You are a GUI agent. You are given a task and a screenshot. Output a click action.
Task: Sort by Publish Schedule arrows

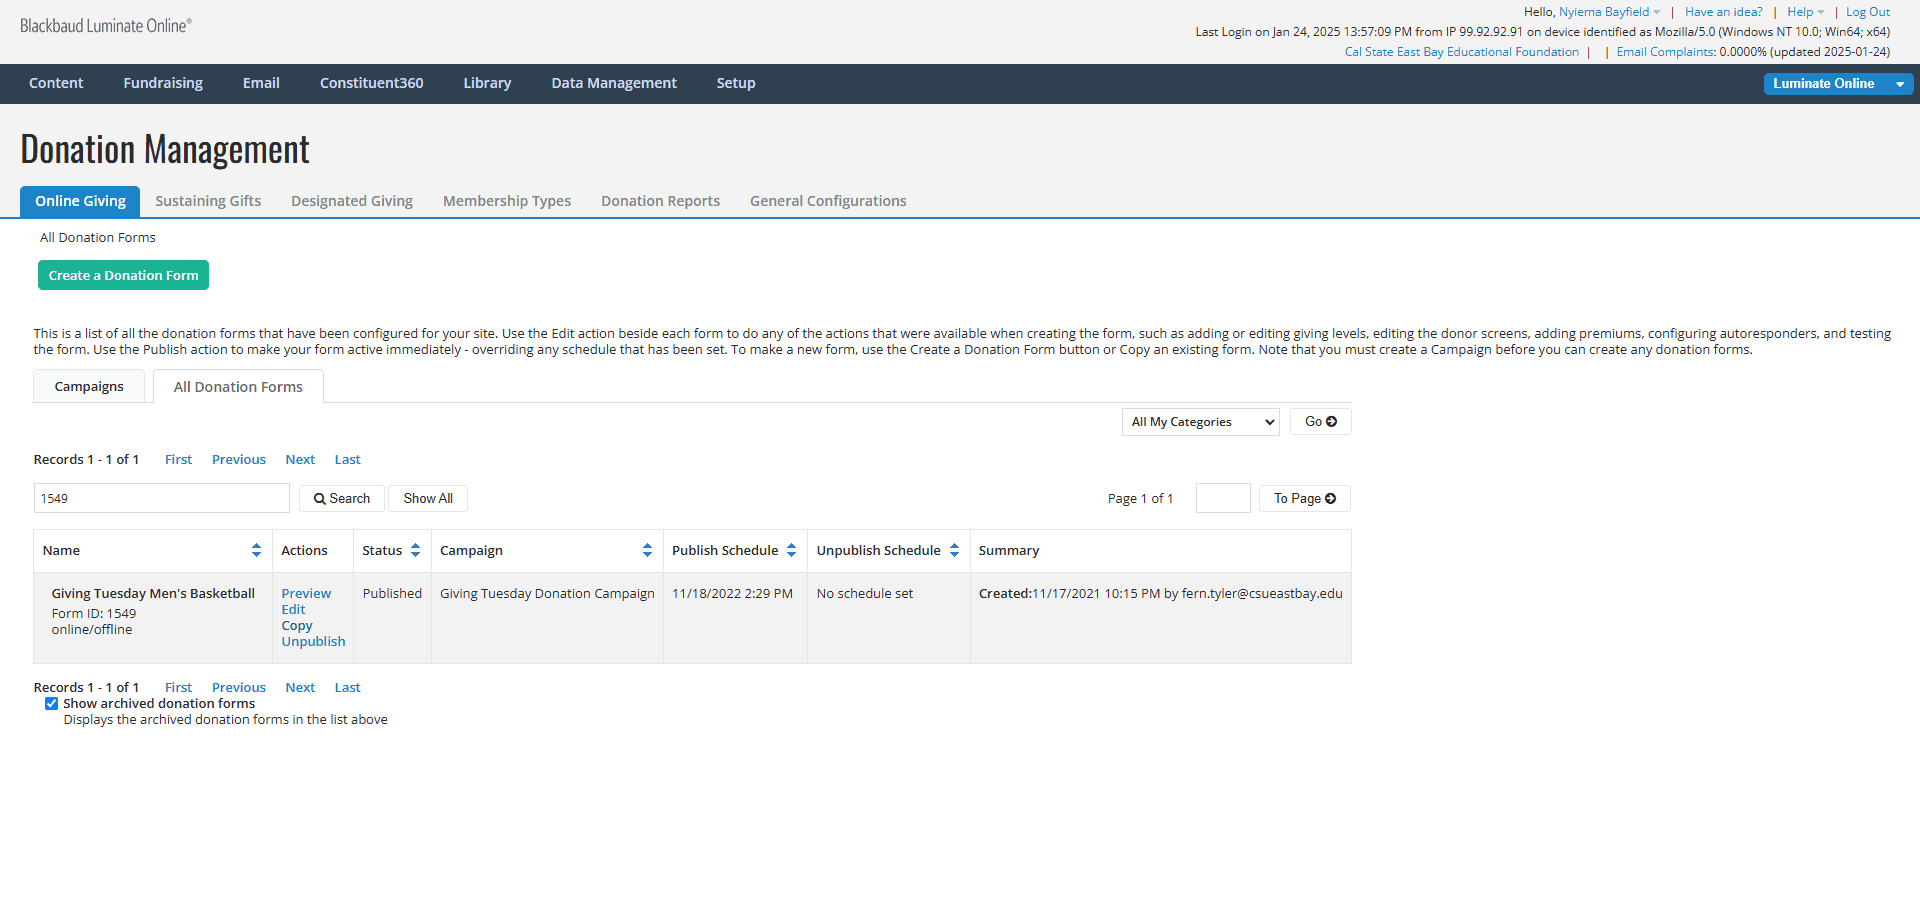(x=791, y=551)
